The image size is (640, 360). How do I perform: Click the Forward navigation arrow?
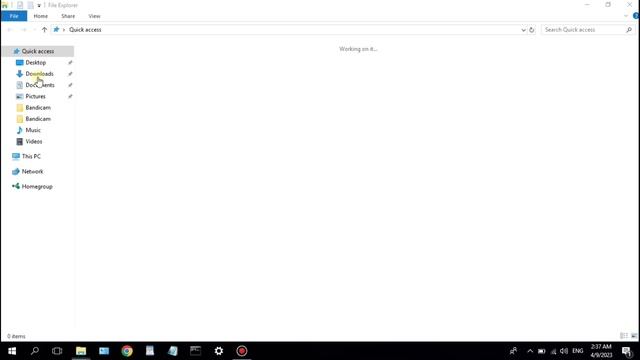coord(24,30)
